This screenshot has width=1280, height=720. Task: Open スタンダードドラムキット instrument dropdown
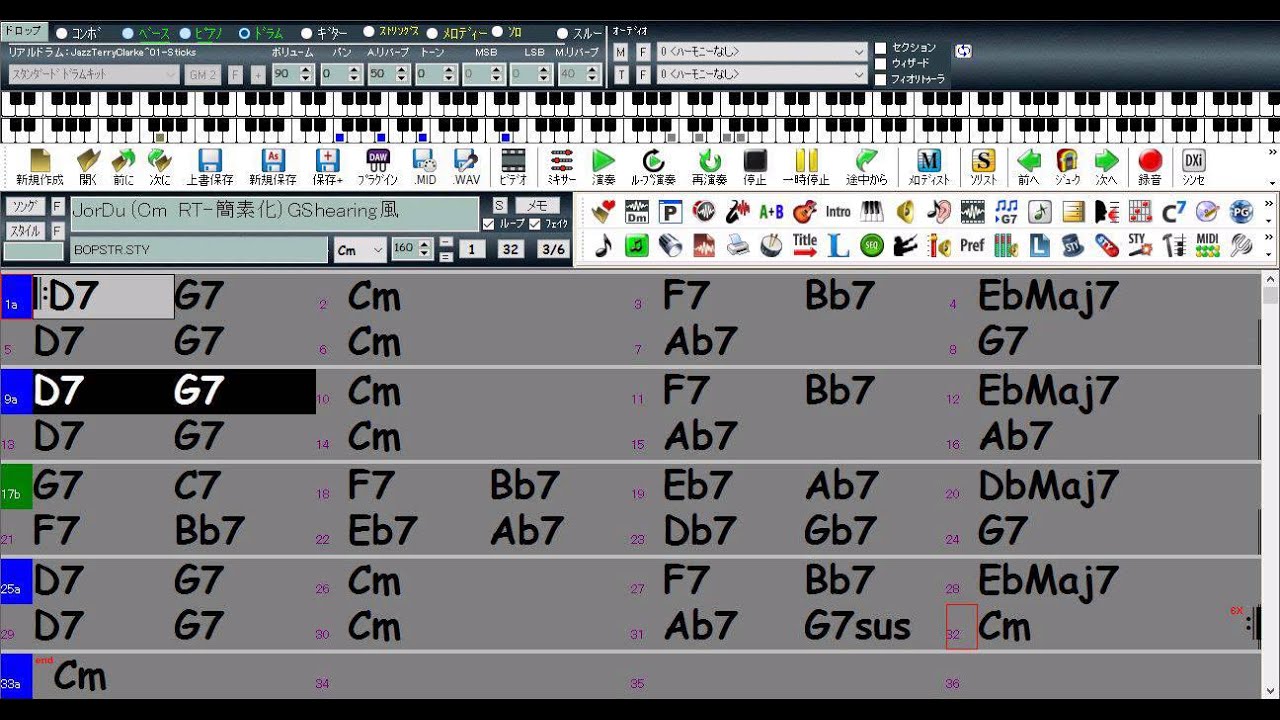94,74
